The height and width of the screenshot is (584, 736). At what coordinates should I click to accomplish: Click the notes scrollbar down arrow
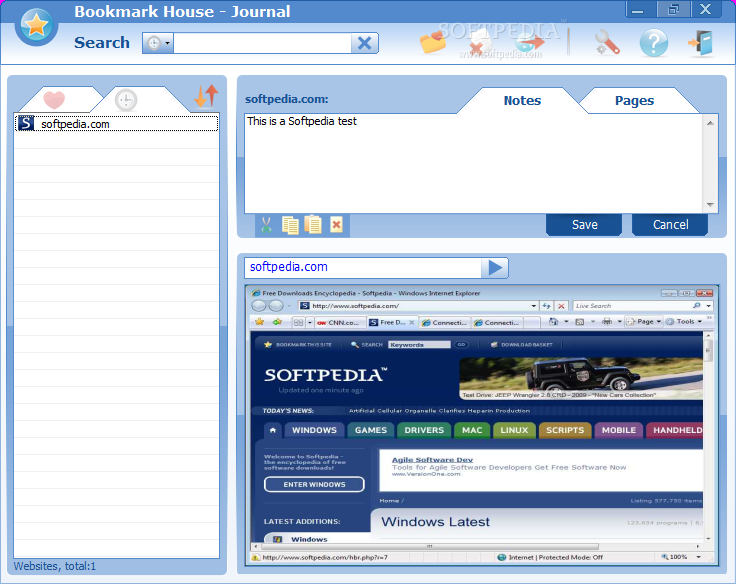pos(710,205)
